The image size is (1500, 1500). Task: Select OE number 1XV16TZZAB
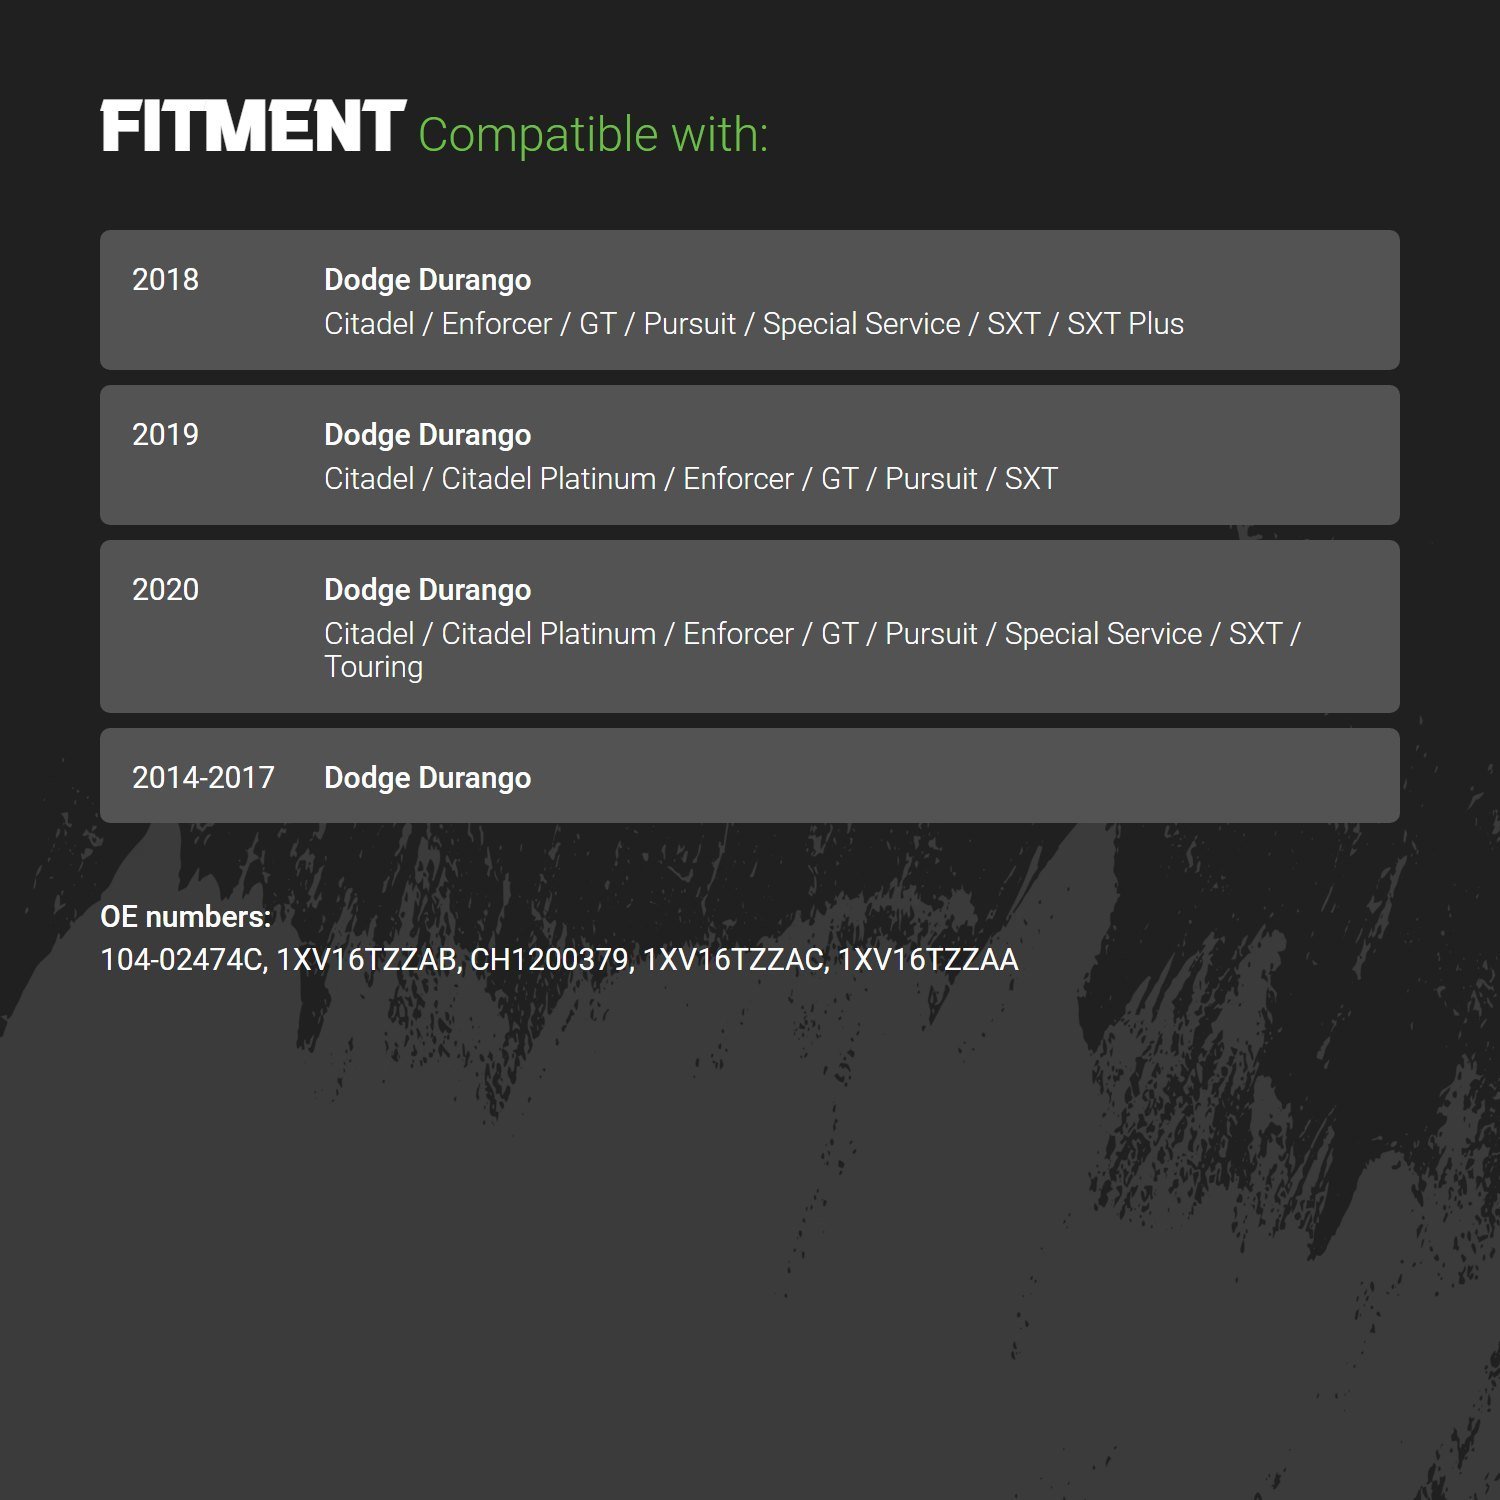coord(366,960)
